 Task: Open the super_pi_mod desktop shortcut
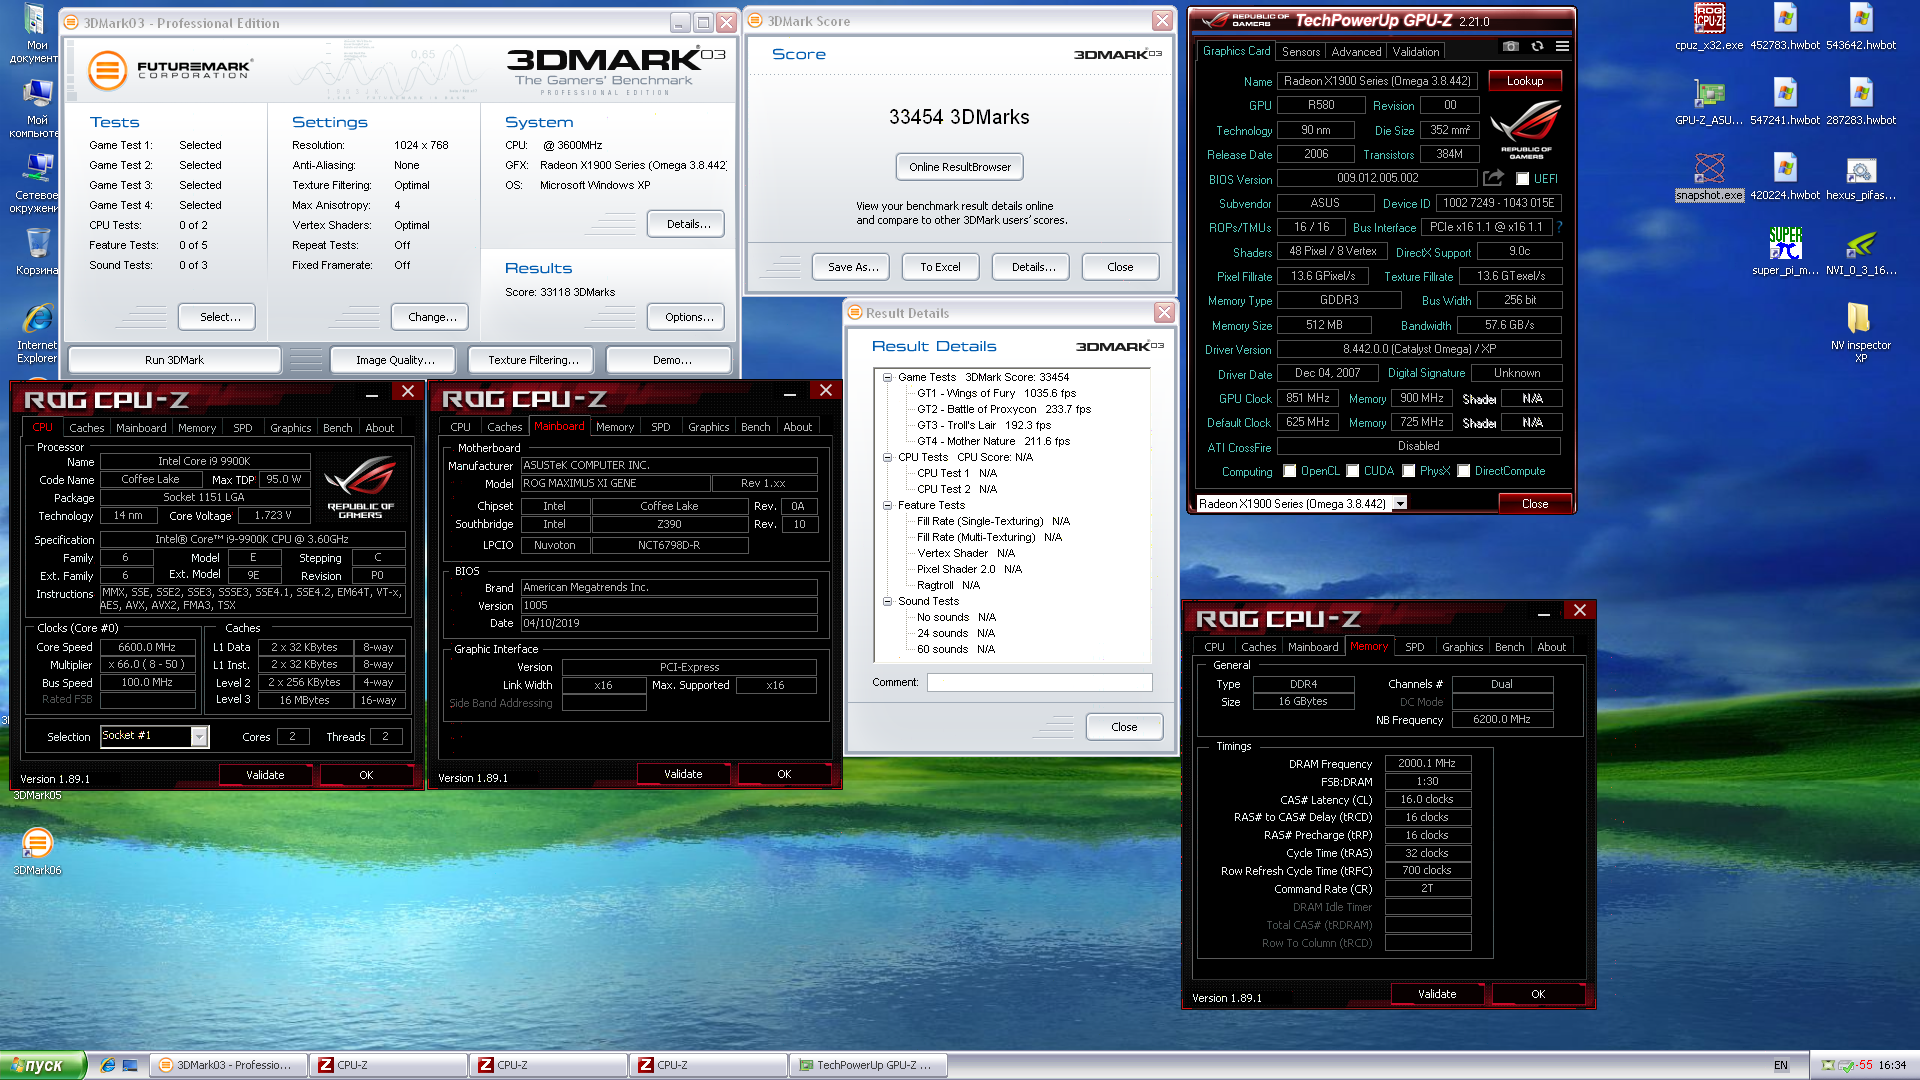pyautogui.click(x=1785, y=252)
